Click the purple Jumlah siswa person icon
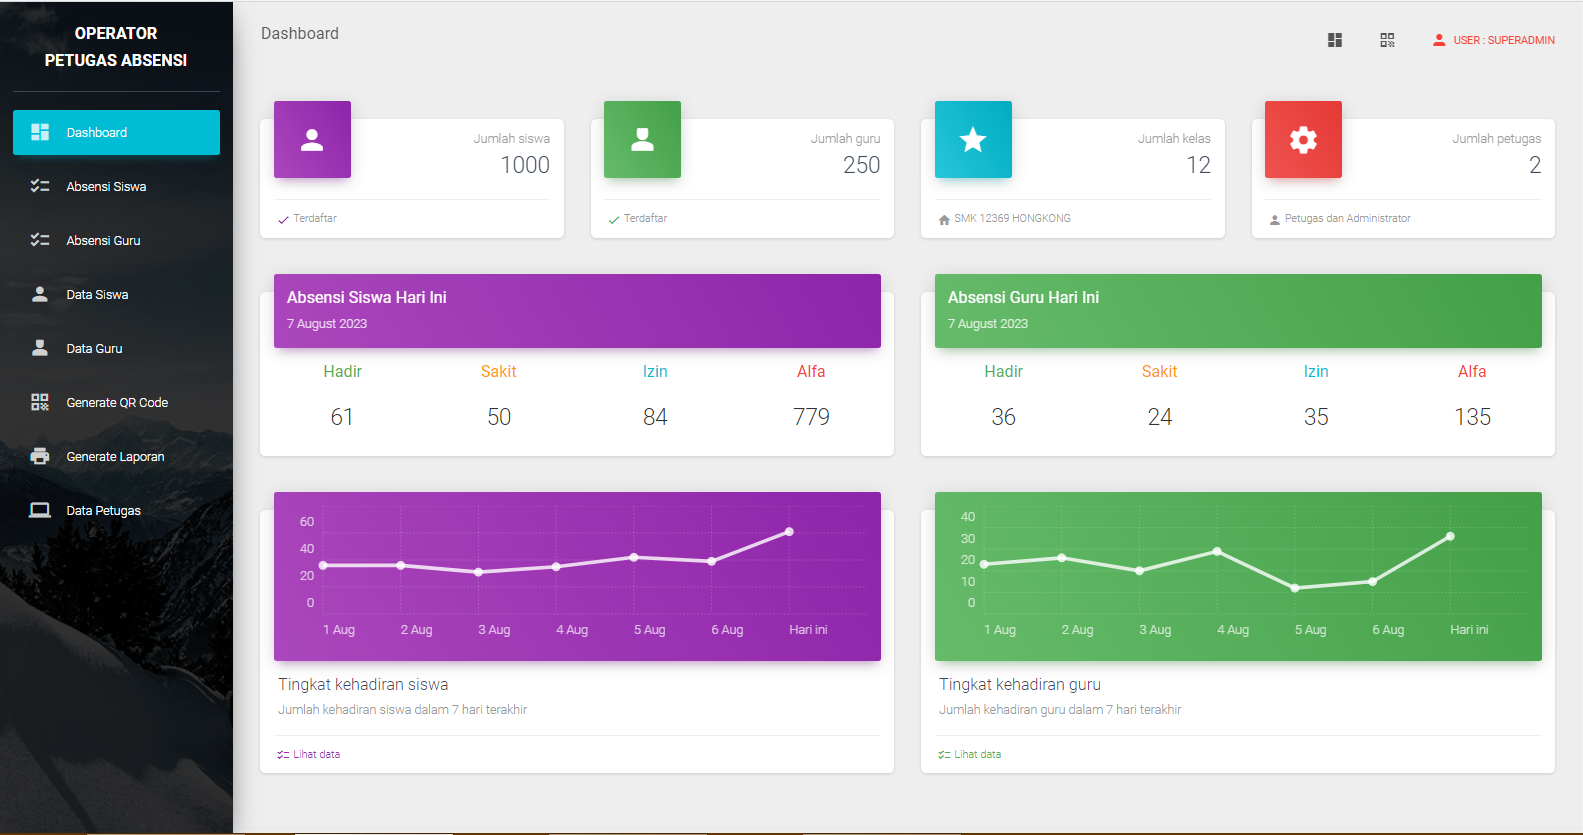 pos(312,140)
